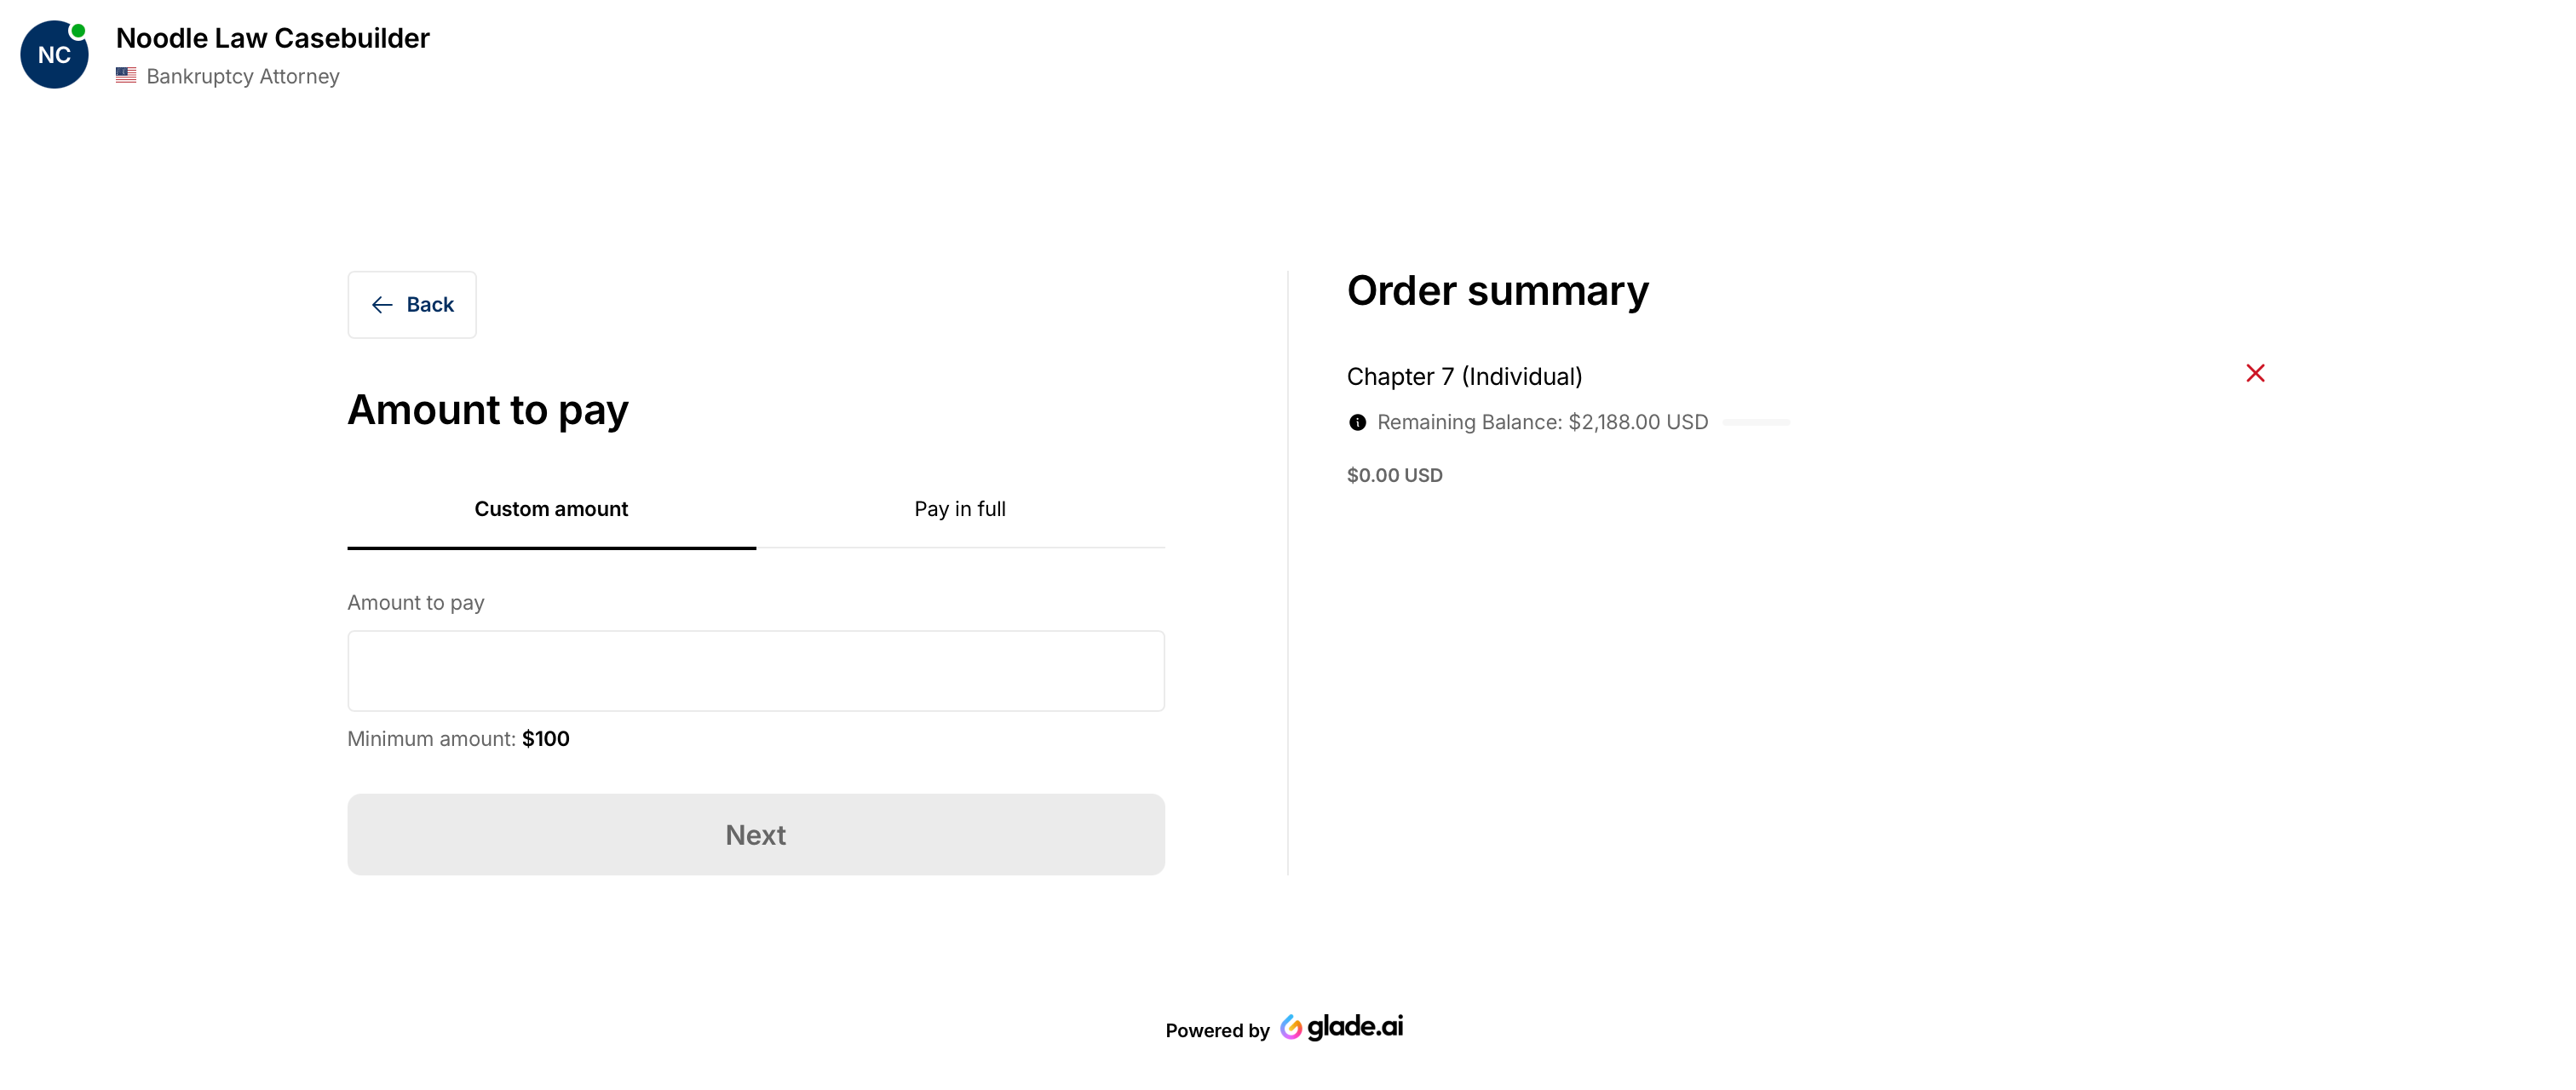This screenshot has width=2576, height=1090.
Task: Click the green online status dot
Action: click(78, 31)
